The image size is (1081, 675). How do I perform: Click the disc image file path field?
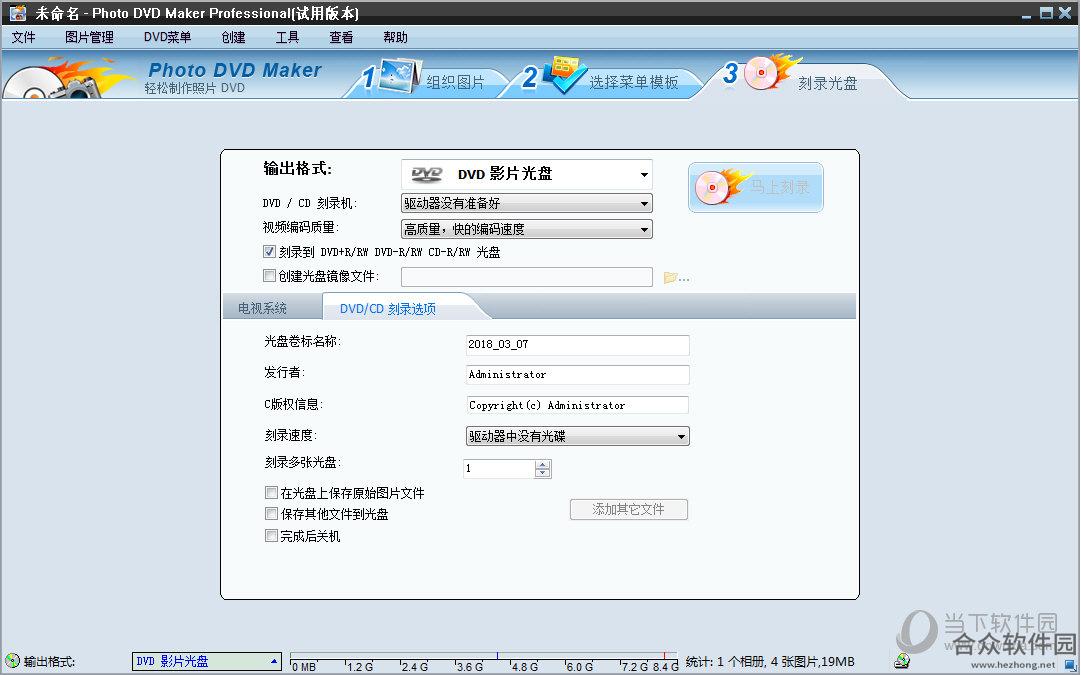[x=527, y=277]
